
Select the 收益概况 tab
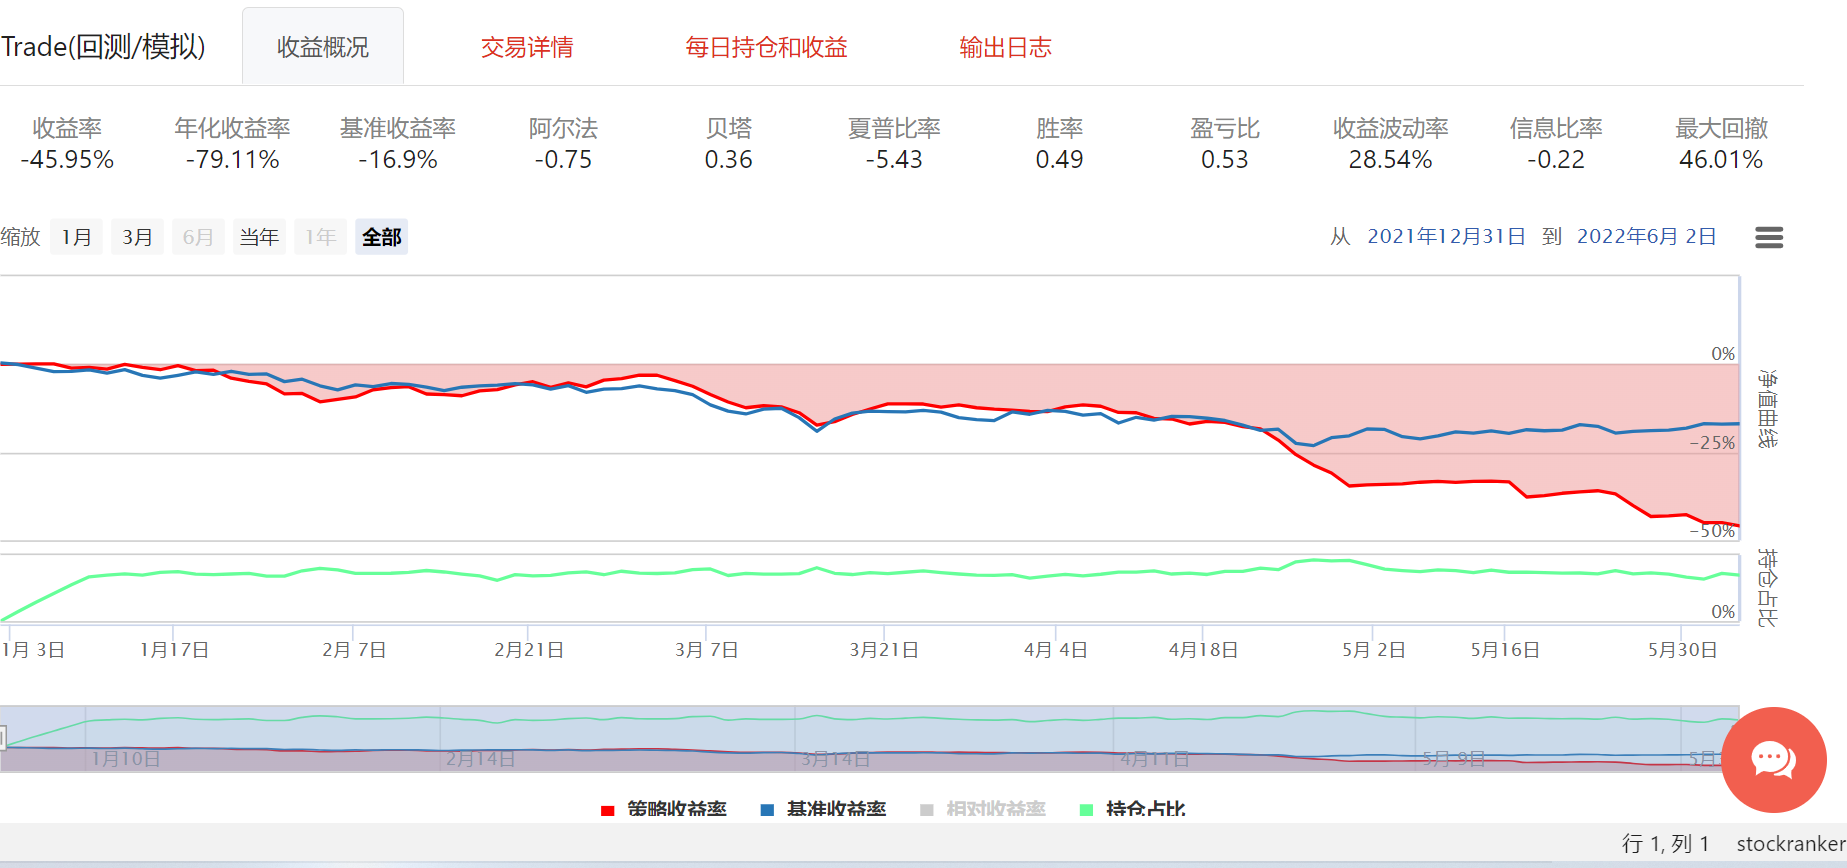tap(323, 47)
